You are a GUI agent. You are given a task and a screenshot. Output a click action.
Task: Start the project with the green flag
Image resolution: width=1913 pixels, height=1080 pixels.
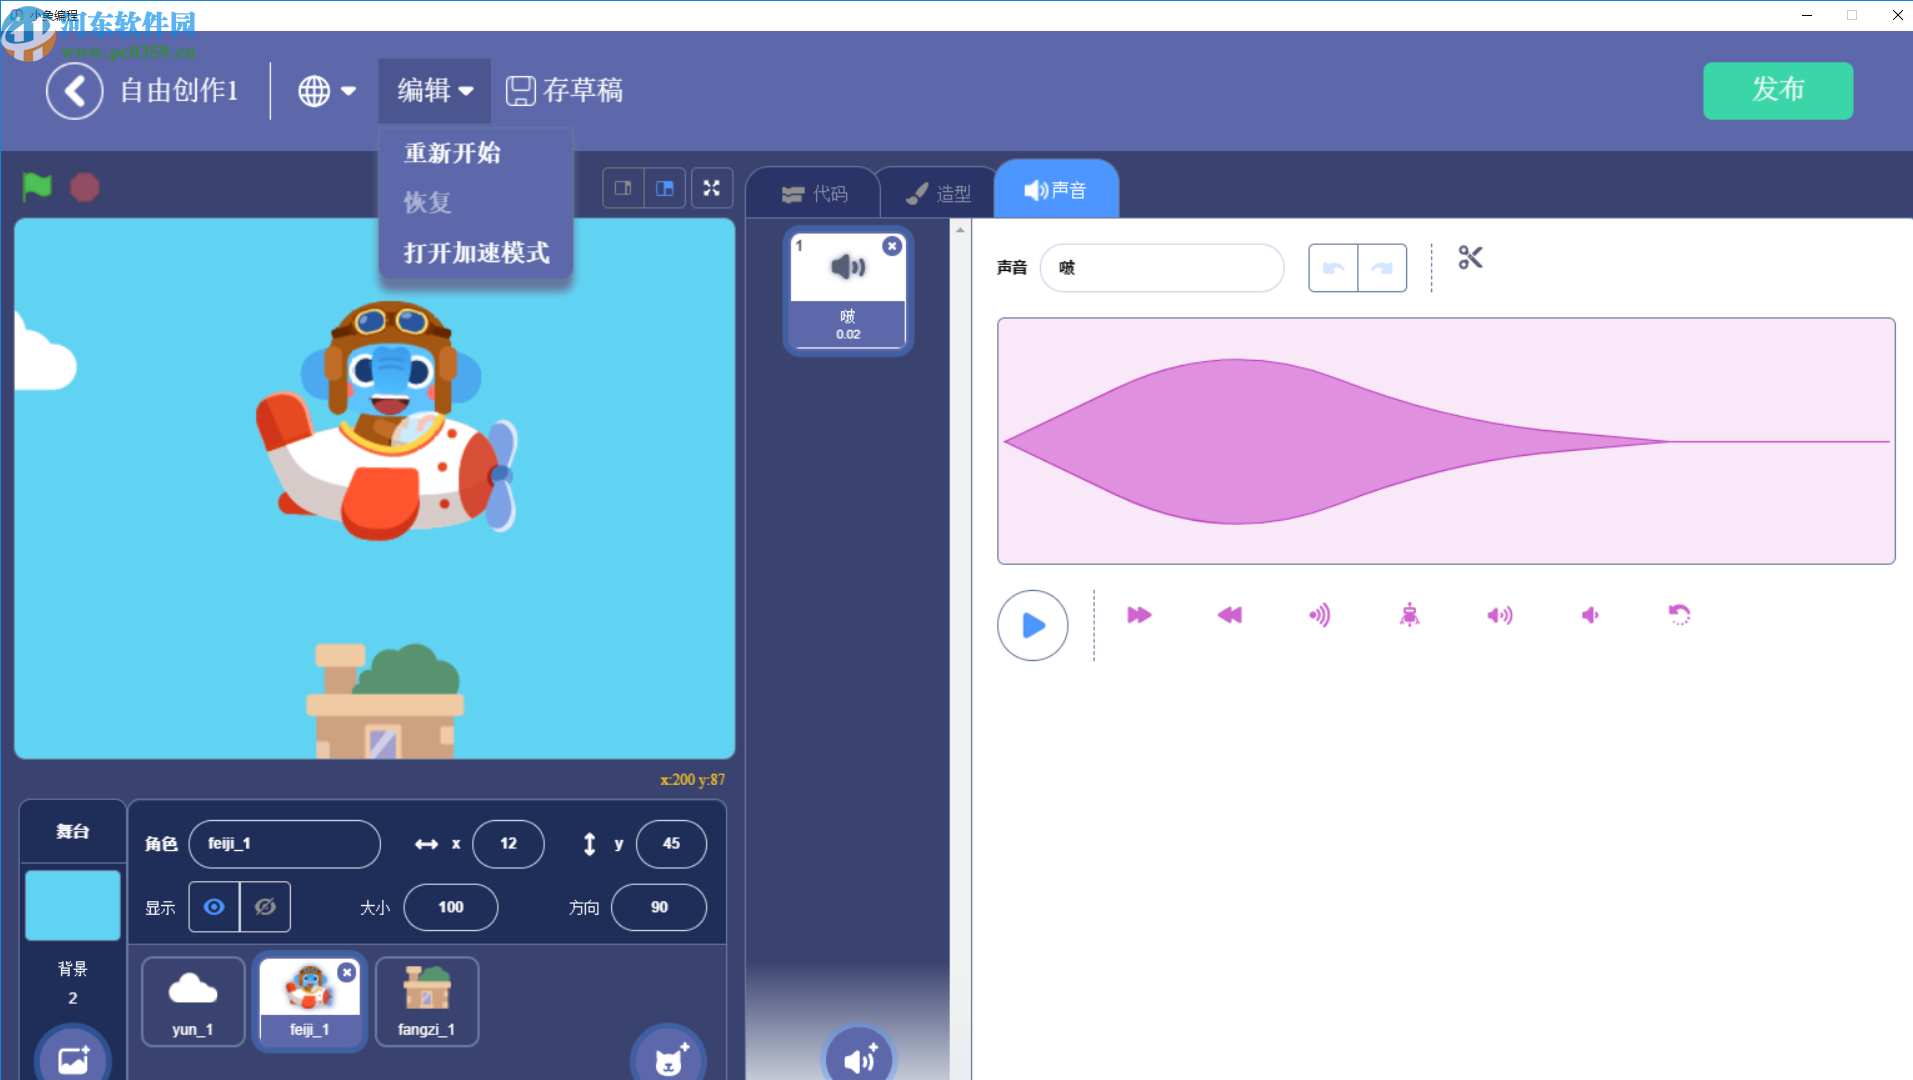37,186
